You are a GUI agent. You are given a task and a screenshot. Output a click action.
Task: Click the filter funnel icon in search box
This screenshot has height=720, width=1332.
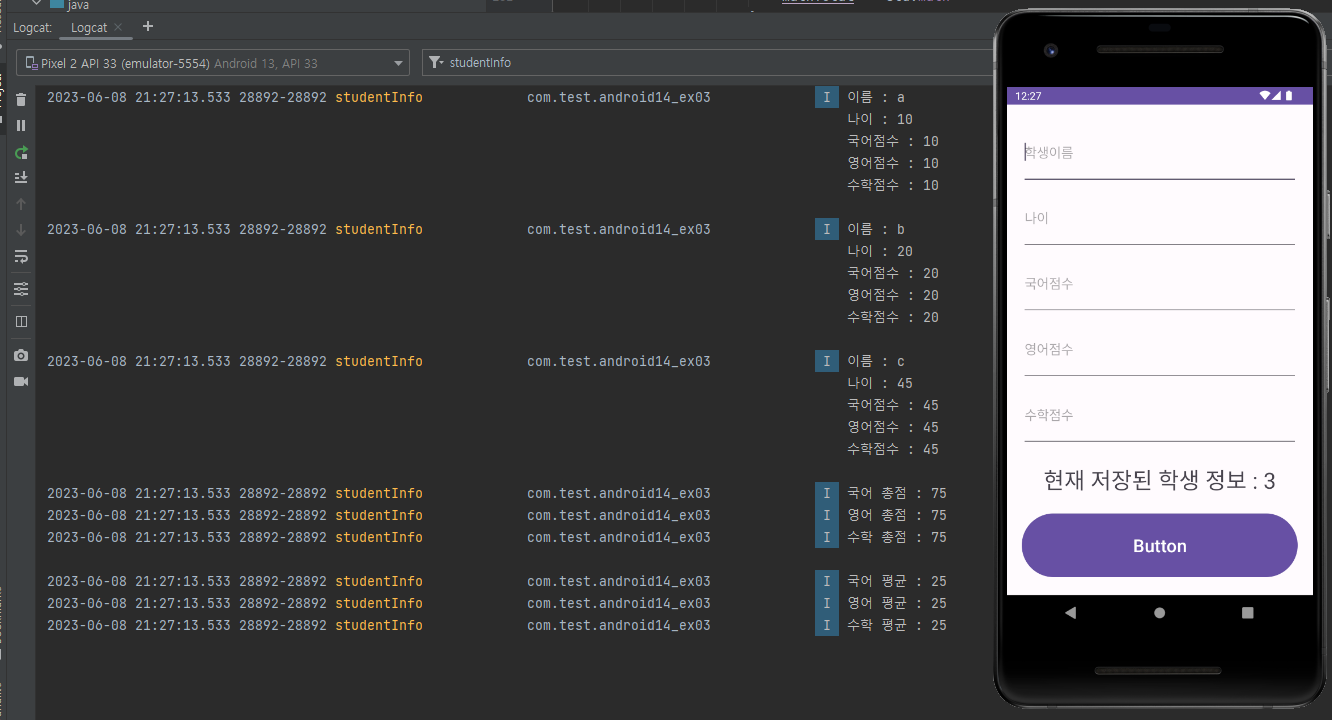coord(435,63)
